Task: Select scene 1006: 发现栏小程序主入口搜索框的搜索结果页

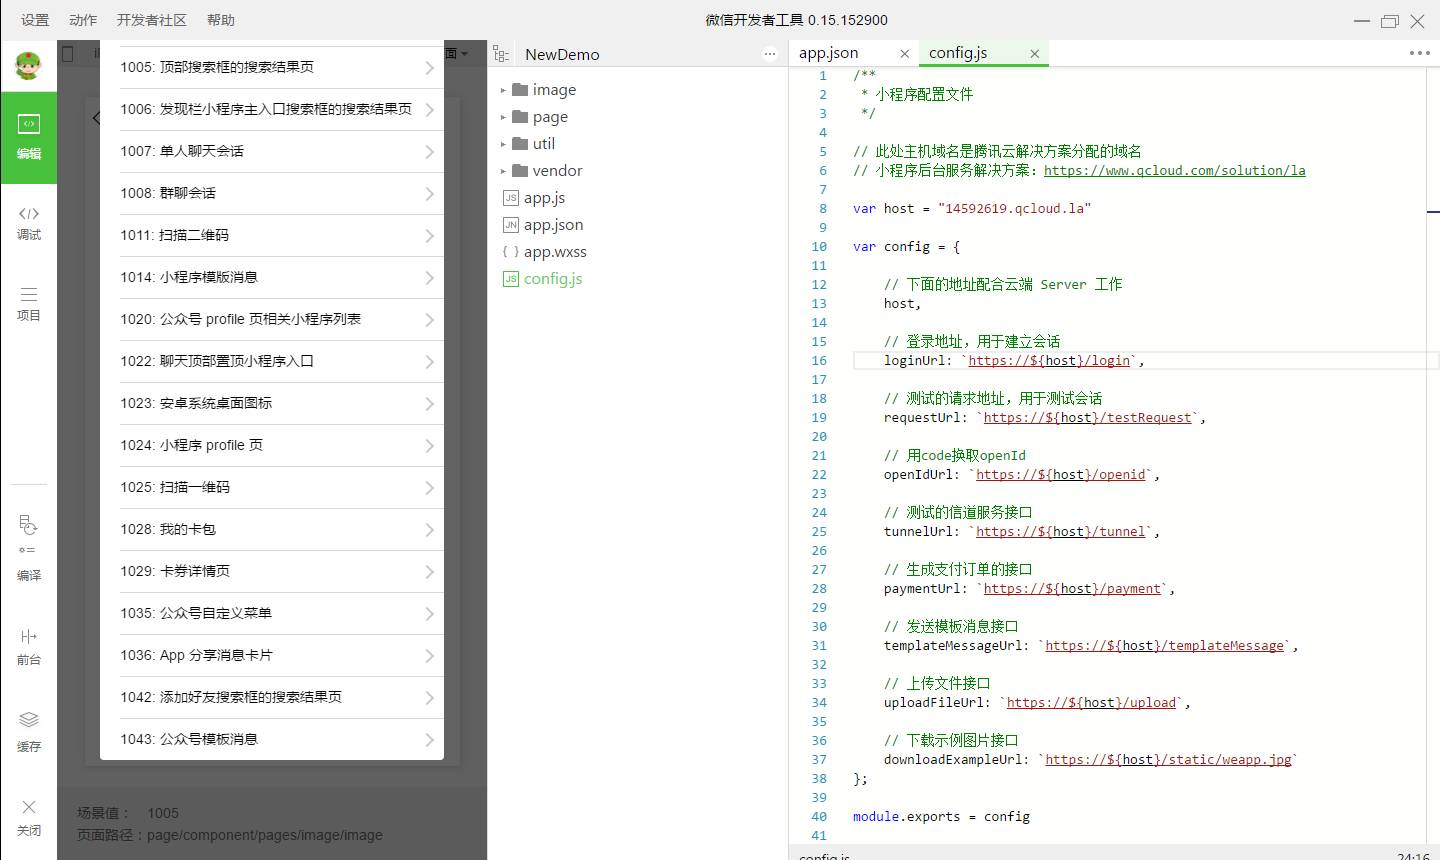Action: (x=272, y=109)
